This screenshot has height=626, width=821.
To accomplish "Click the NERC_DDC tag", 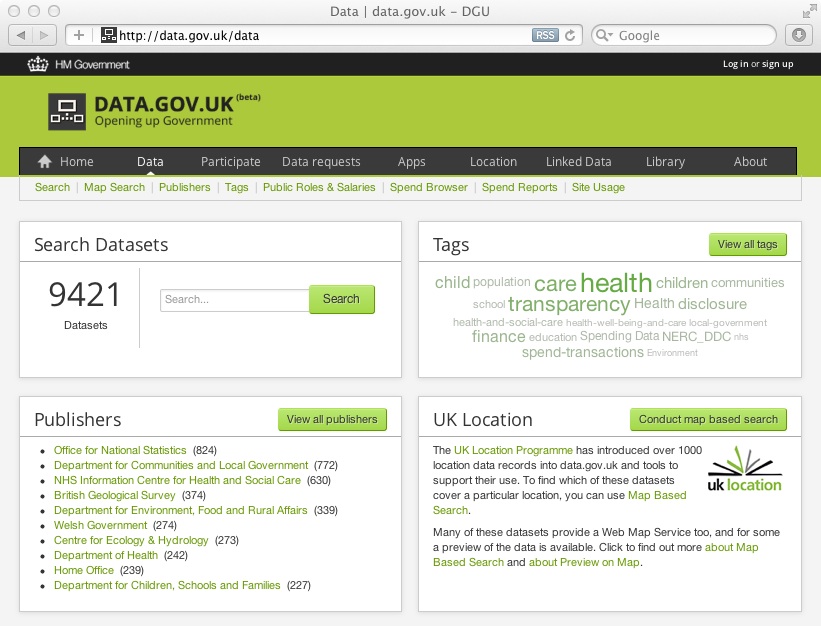I will pos(696,337).
